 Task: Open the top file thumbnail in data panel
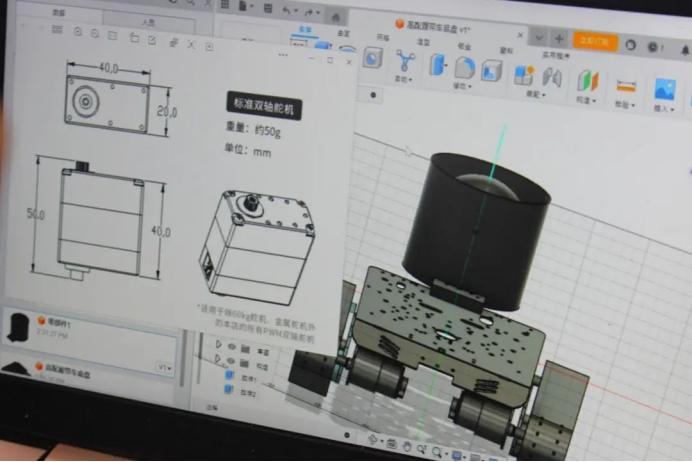click(17, 327)
